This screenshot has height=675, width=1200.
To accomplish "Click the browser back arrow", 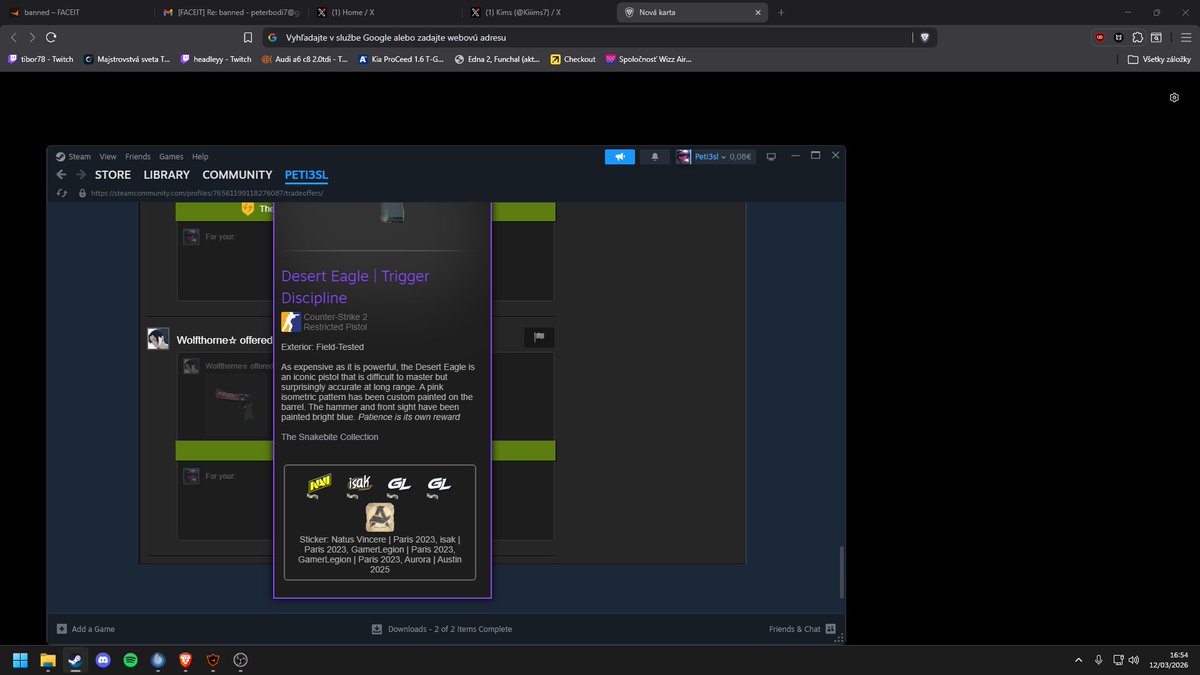I will click(x=14, y=37).
